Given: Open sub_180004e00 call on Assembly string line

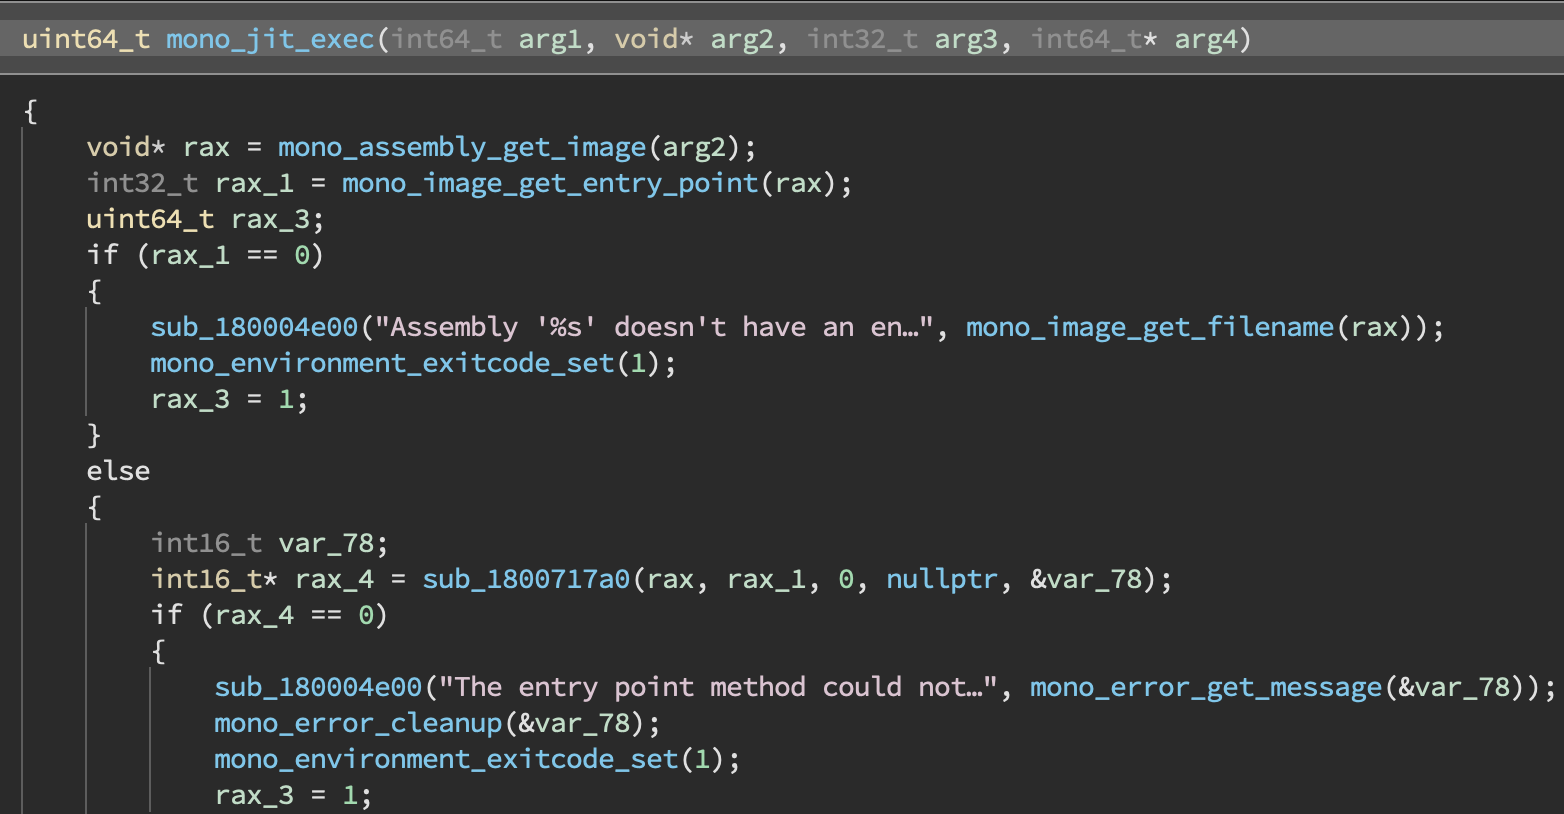Looking at the screenshot, I should 254,327.
